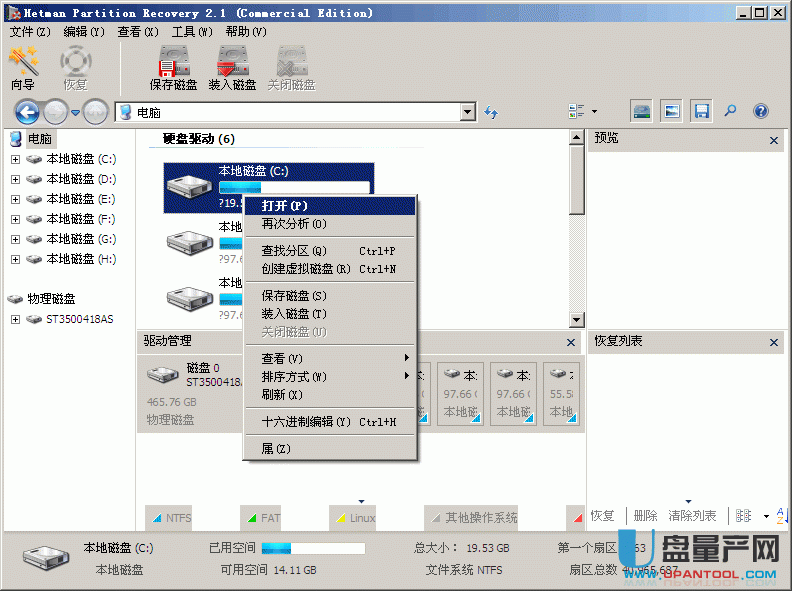792x591 pixels.
Task: Click the 保存磁盘 save disk toolbar icon
Action: point(173,68)
